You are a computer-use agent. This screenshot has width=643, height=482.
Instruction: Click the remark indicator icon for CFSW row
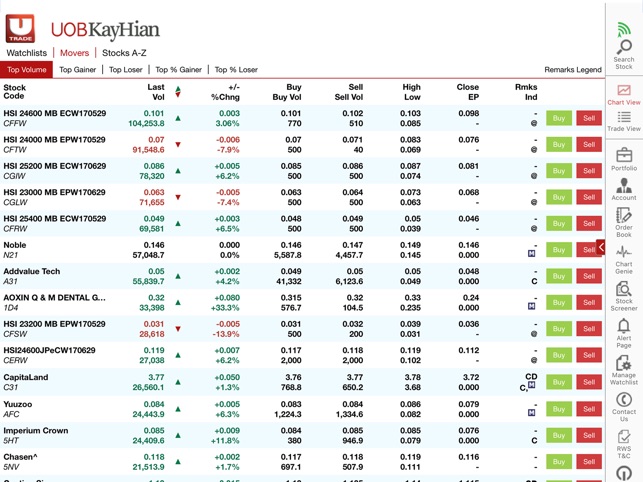(x=534, y=334)
